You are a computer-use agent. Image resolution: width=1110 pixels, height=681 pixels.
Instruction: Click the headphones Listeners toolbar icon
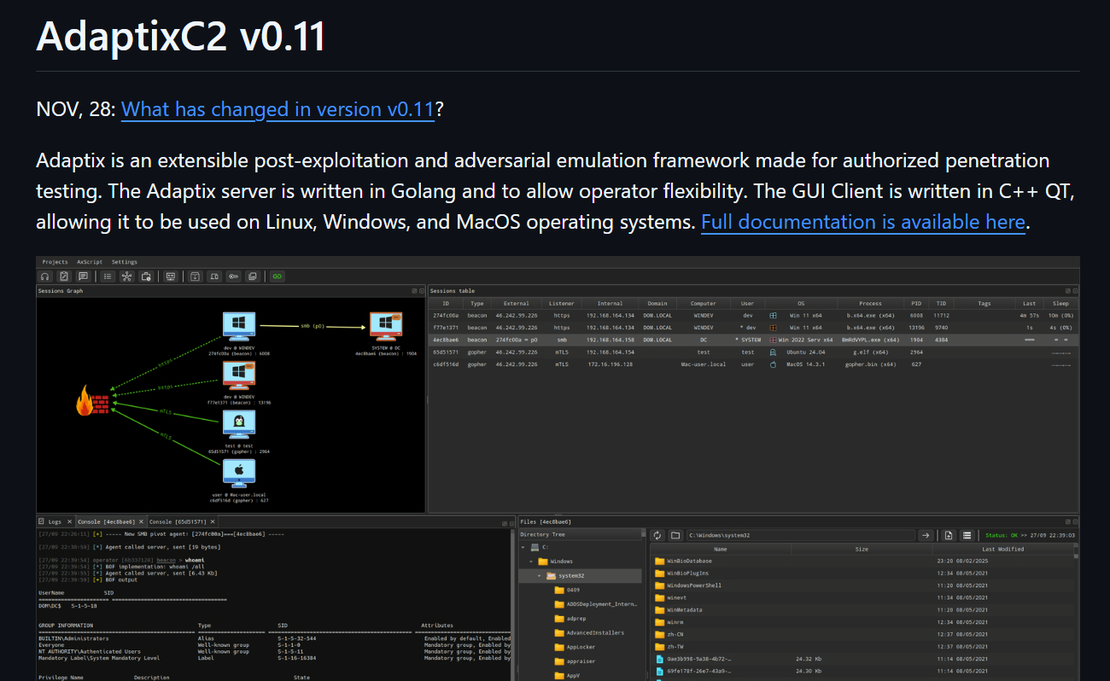[45, 276]
